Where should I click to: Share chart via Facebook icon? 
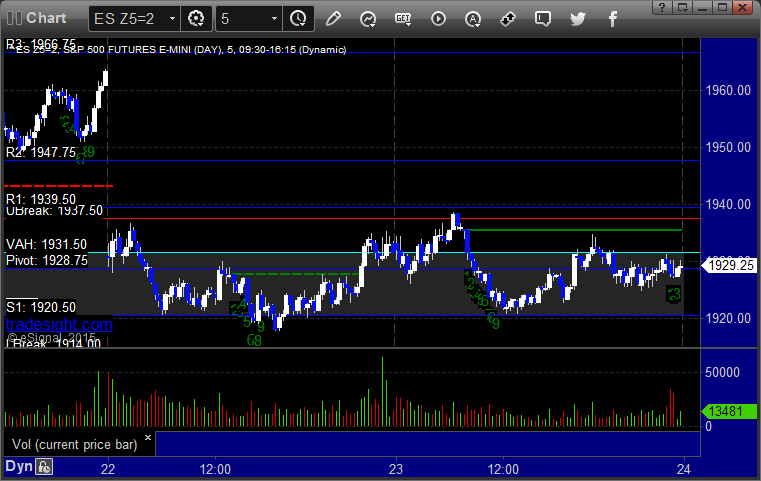tap(612, 19)
